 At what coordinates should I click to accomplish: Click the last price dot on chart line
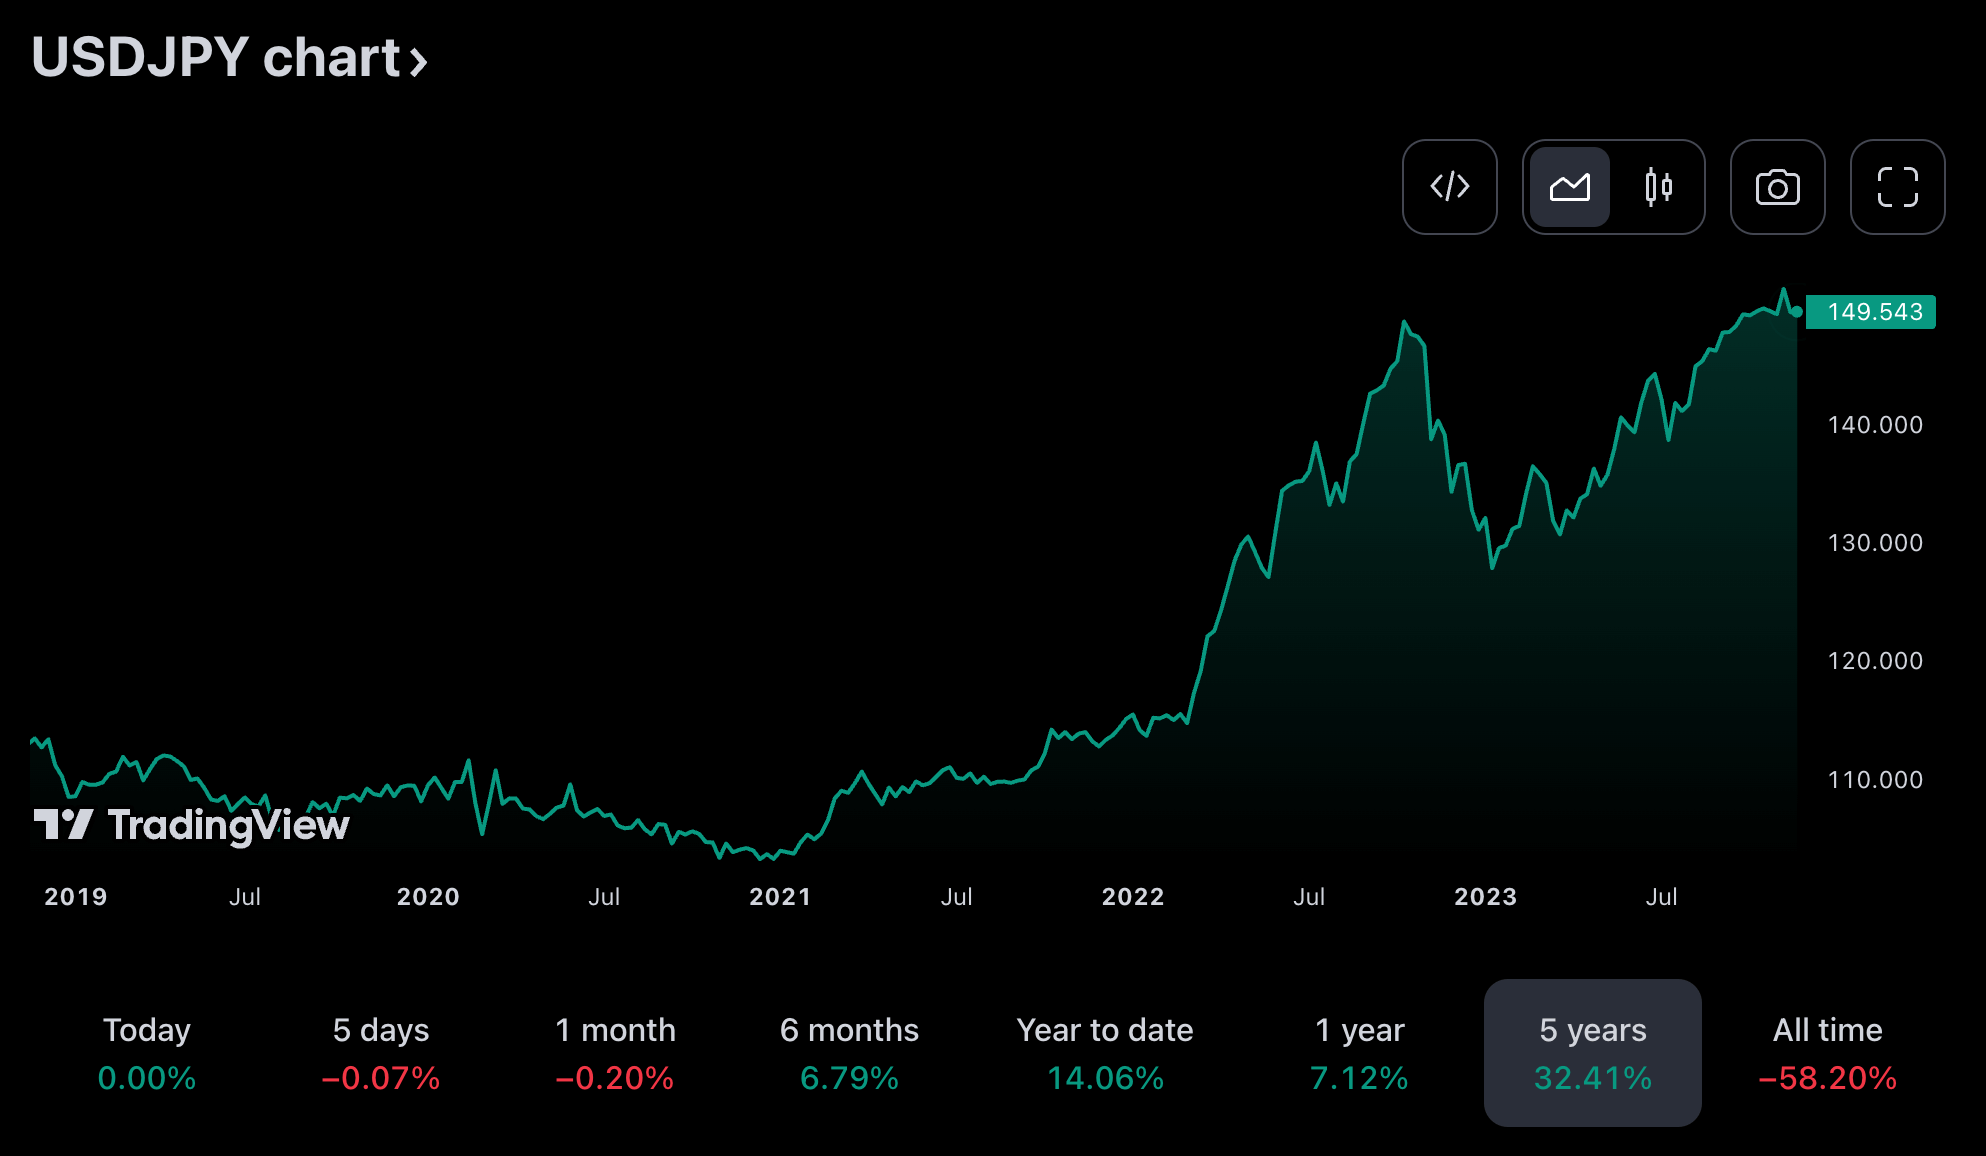[1797, 312]
